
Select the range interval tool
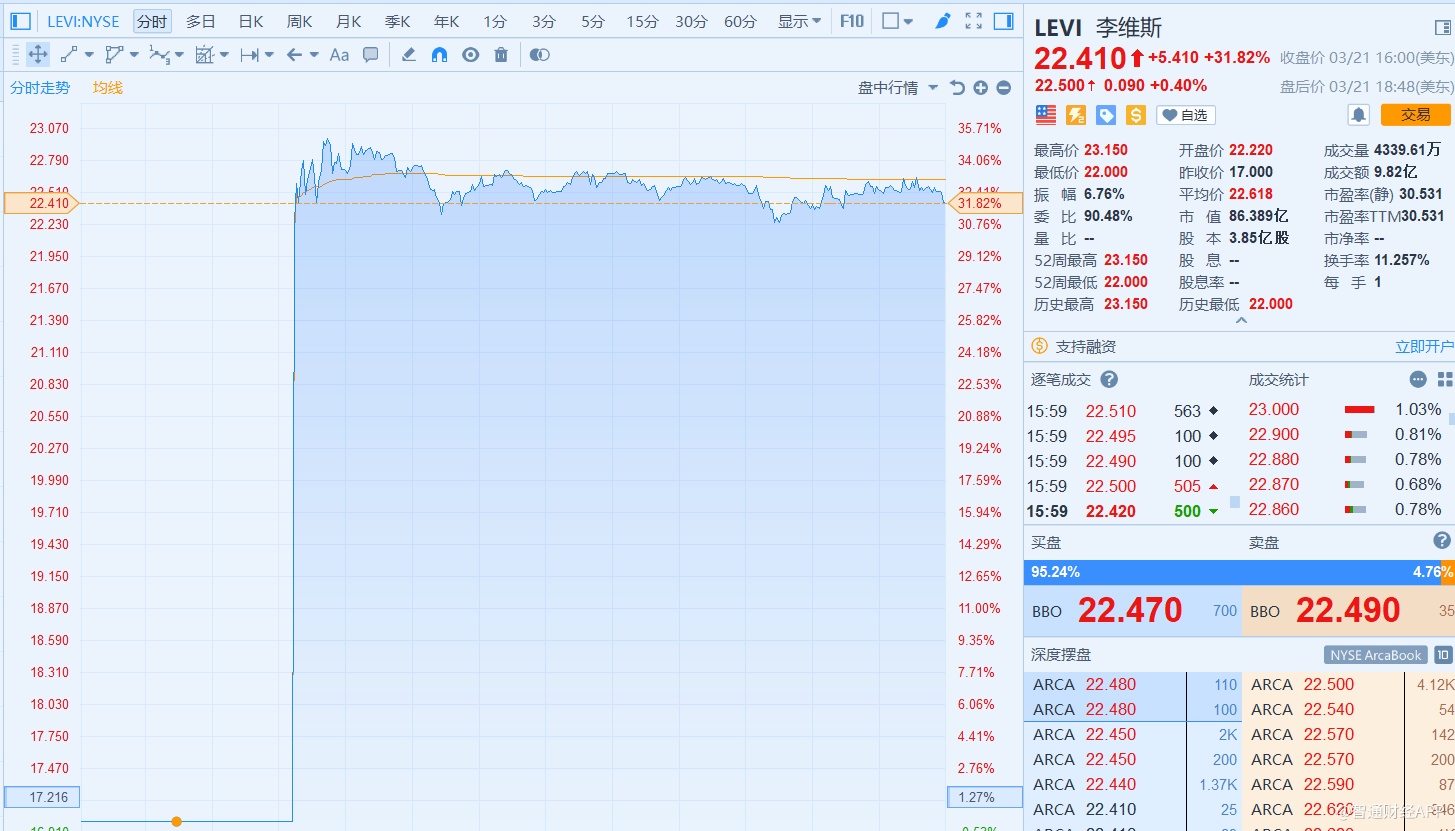(x=250, y=55)
